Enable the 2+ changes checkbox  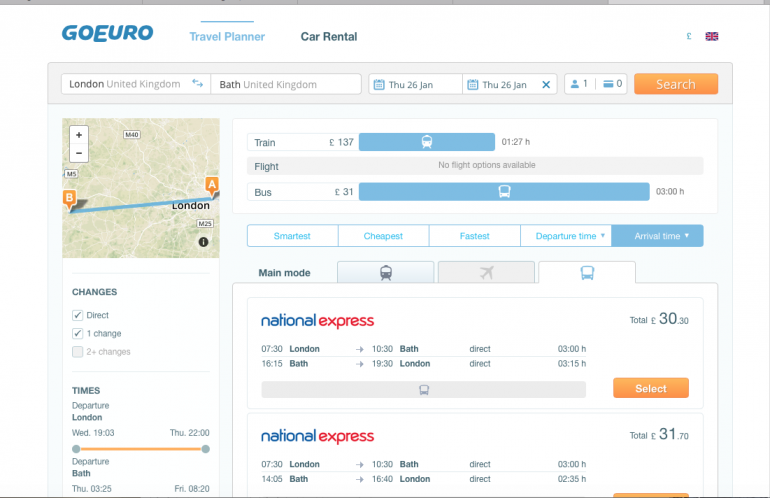click(x=78, y=352)
